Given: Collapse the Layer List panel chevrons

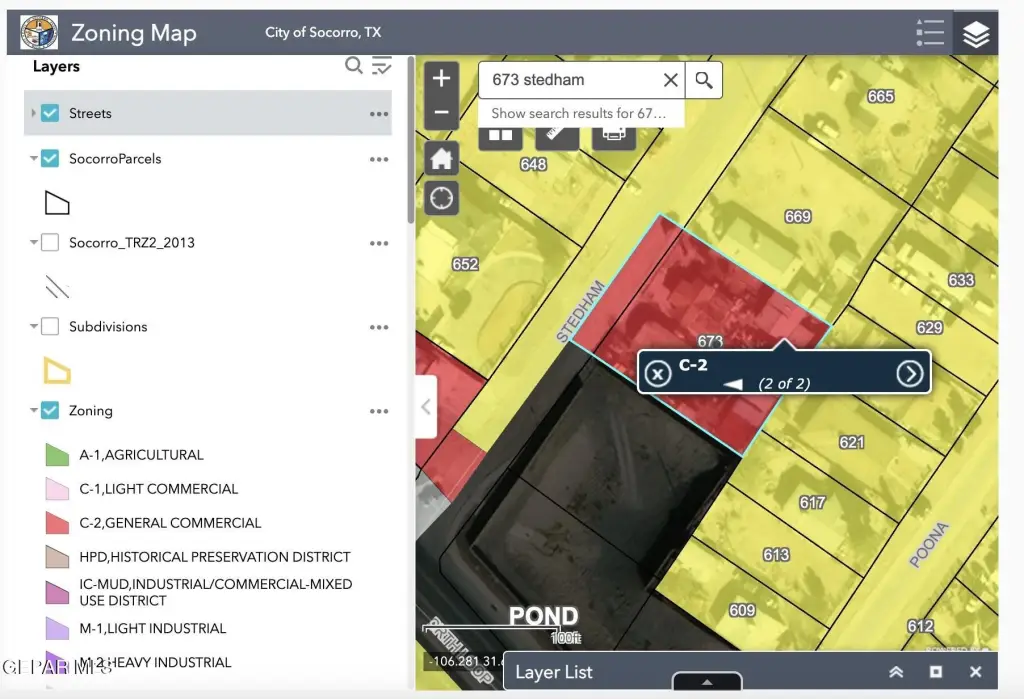Looking at the screenshot, I should point(896,672).
